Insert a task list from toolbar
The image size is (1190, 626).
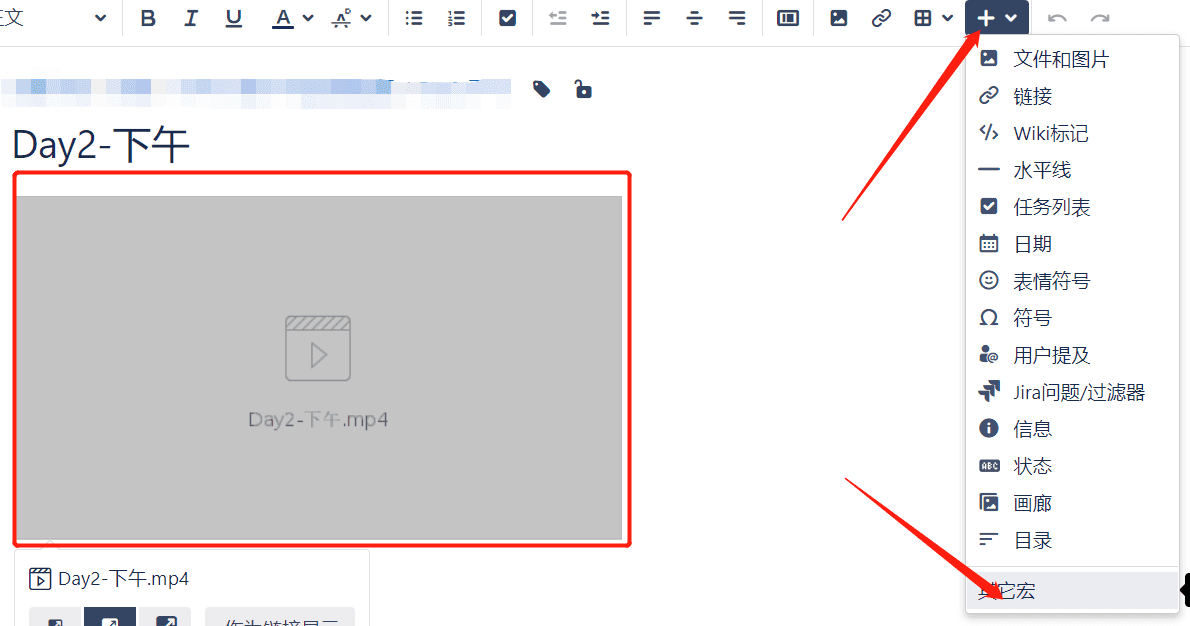point(508,18)
